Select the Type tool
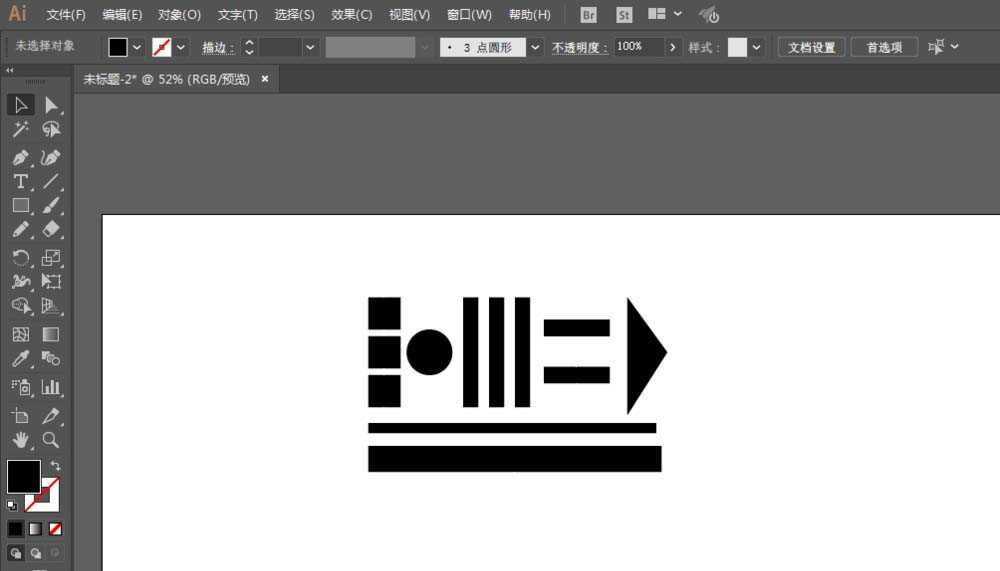Image resolution: width=1000 pixels, height=571 pixels. point(20,182)
